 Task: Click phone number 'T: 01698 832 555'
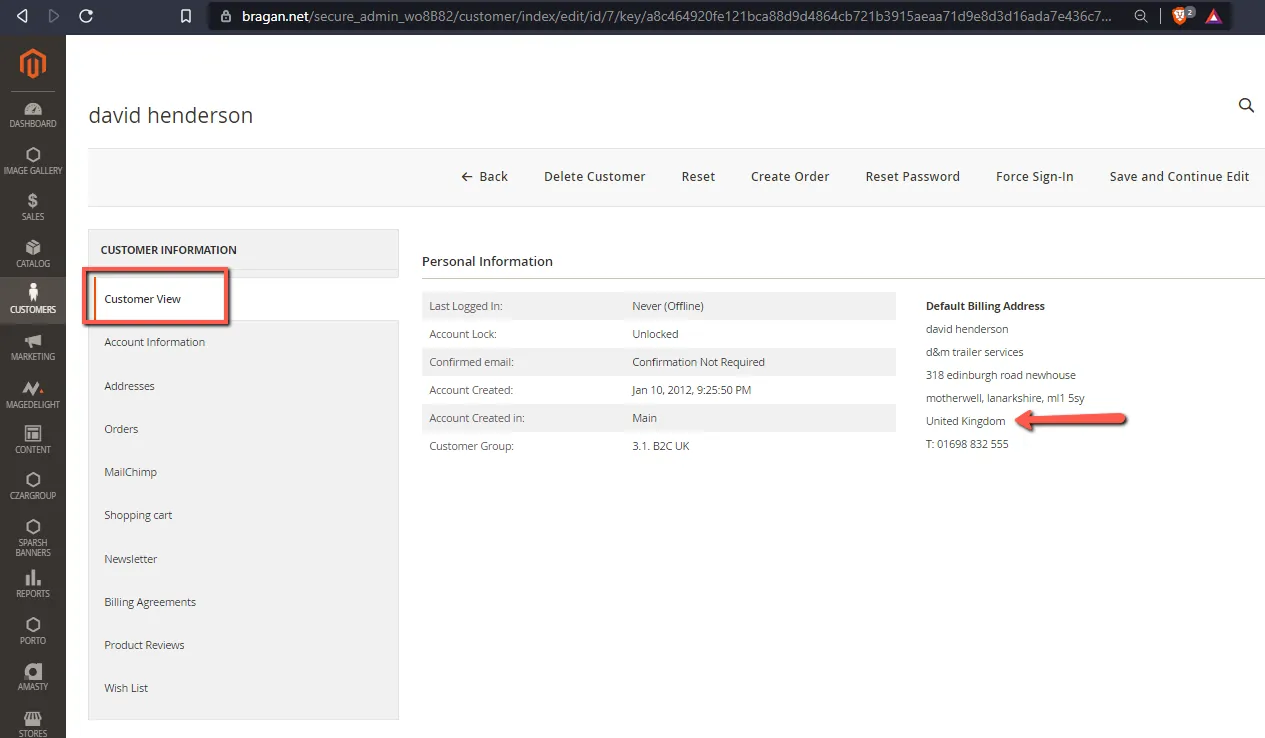[967, 444]
